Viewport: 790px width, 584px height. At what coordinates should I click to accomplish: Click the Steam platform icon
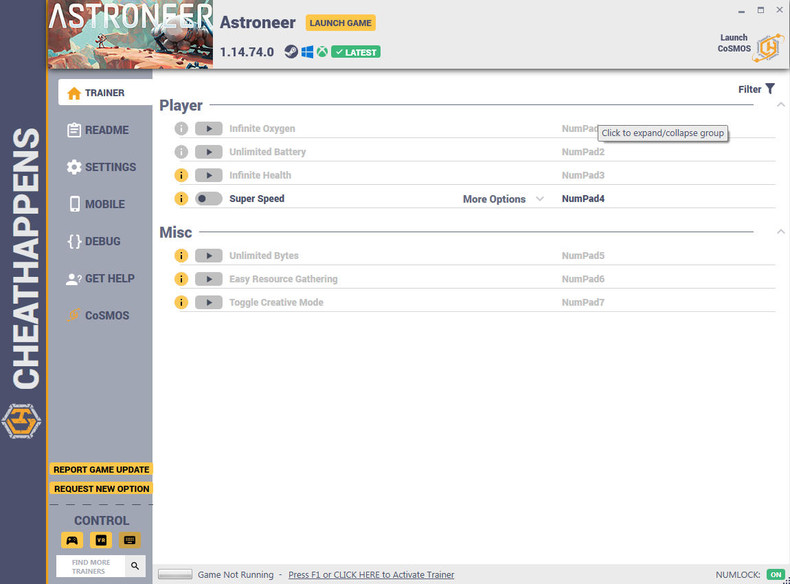point(291,51)
